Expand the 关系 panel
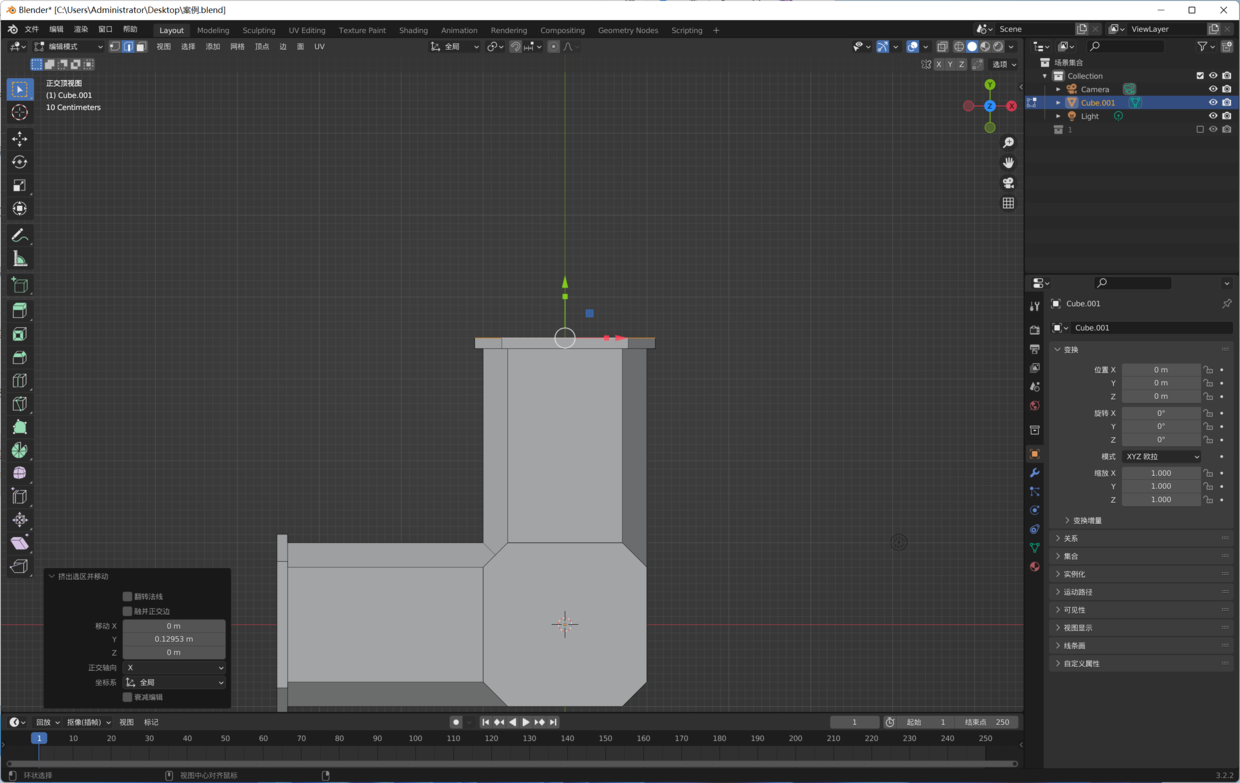This screenshot has height=783, width=1240. (1143, 538)
